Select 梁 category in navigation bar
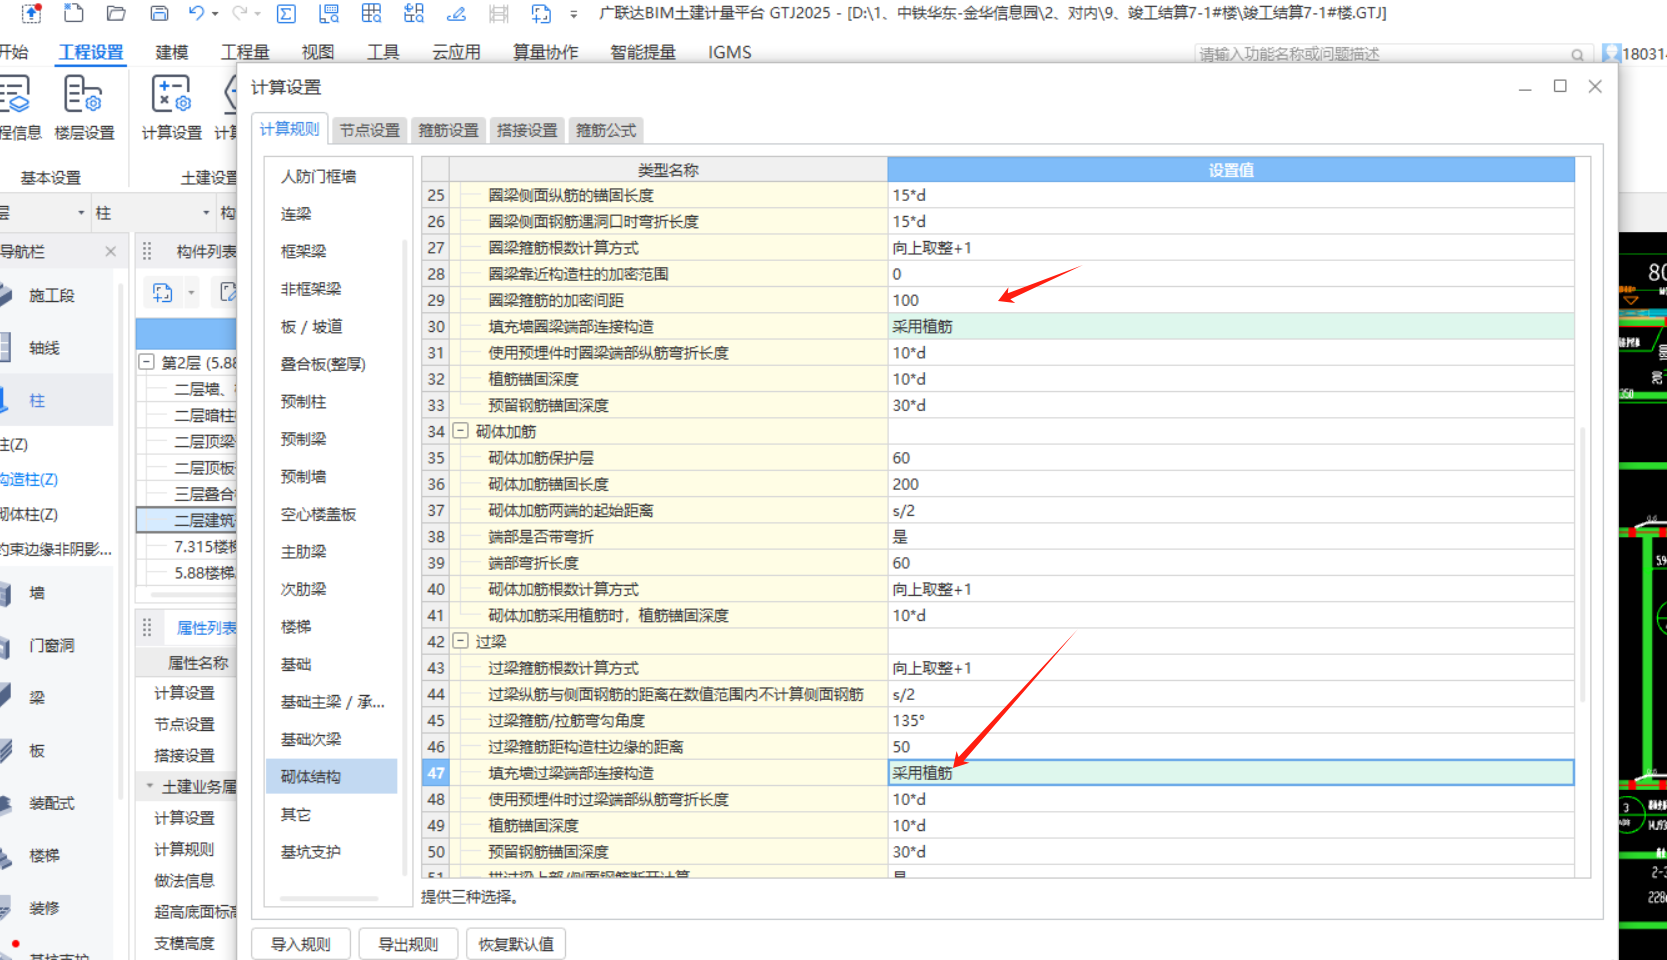 37,698
